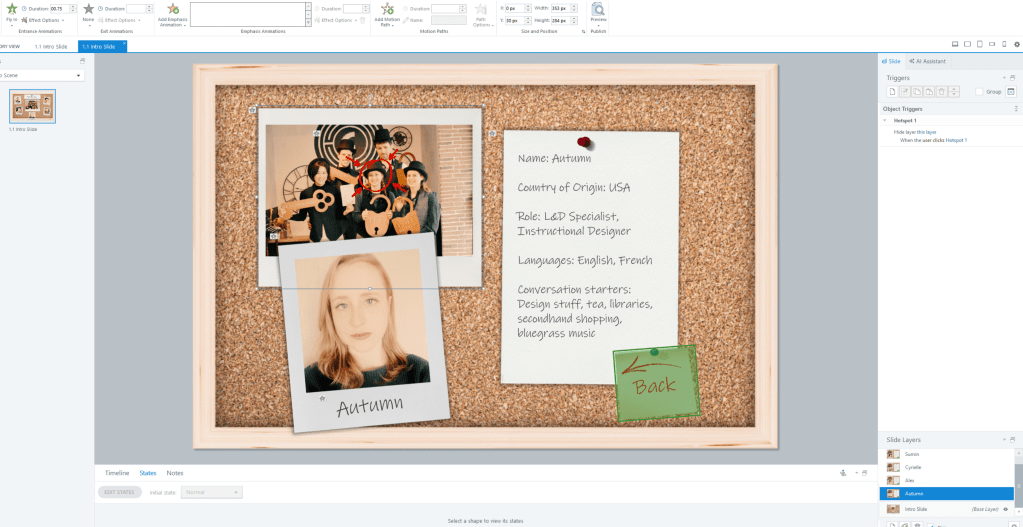Click the Add Emphasis Animation icon

click(172, 9)
